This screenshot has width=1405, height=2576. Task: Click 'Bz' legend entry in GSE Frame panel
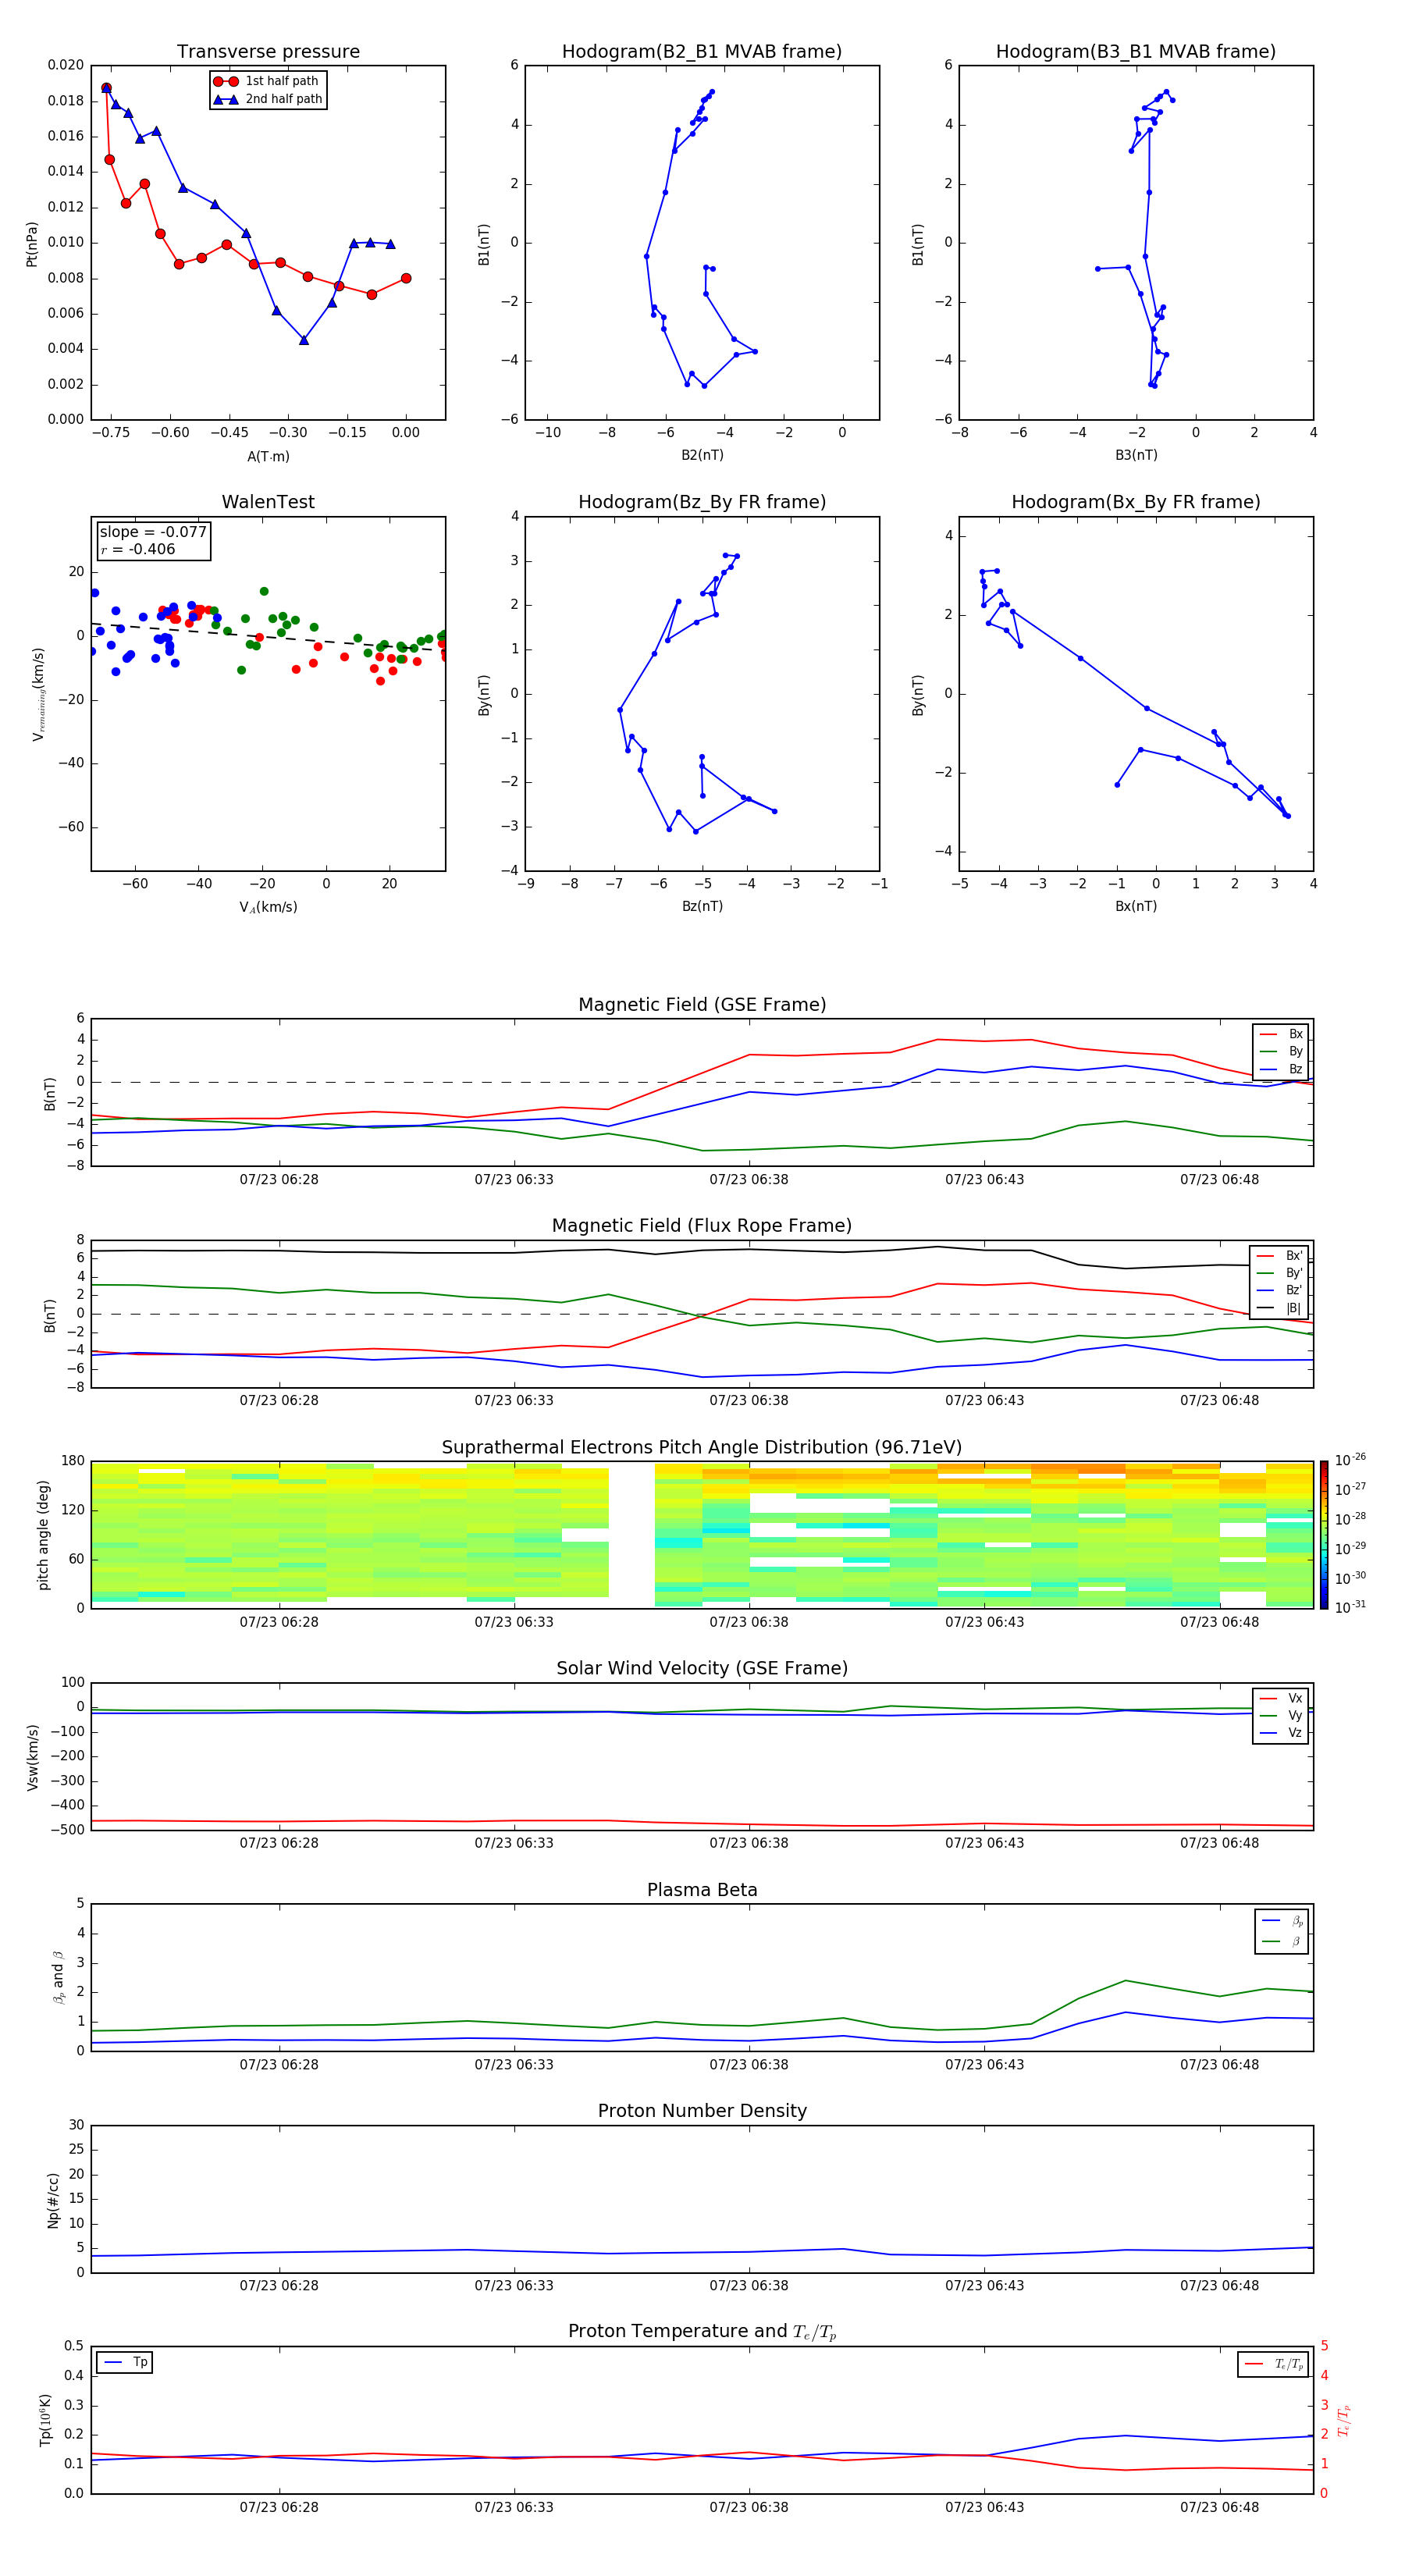1281,1069
